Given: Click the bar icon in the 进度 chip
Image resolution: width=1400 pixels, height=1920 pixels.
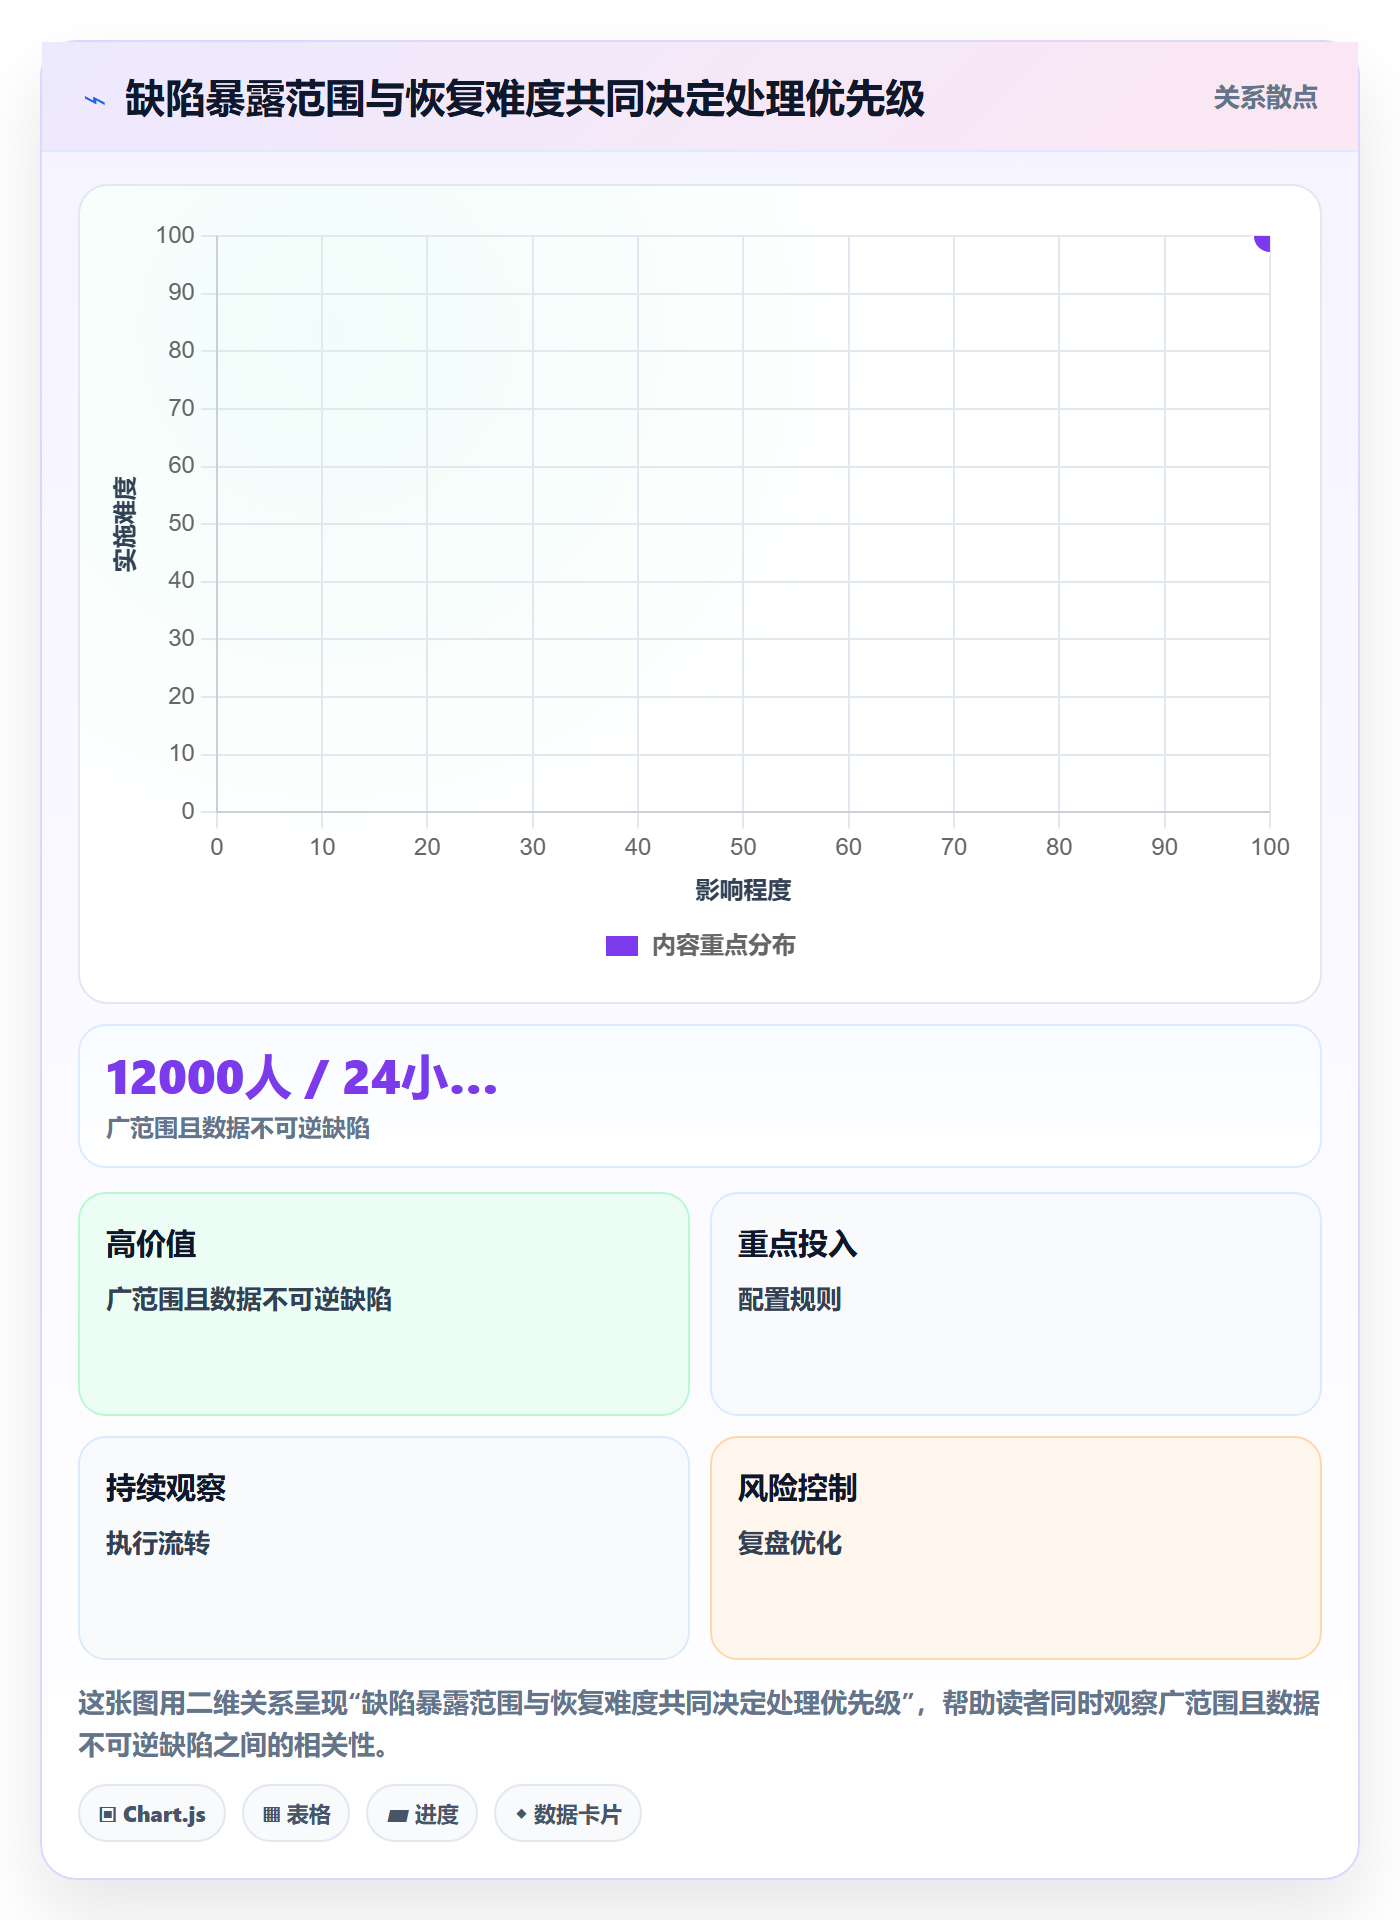Looking at the screenshot, I should (398, 1816).
